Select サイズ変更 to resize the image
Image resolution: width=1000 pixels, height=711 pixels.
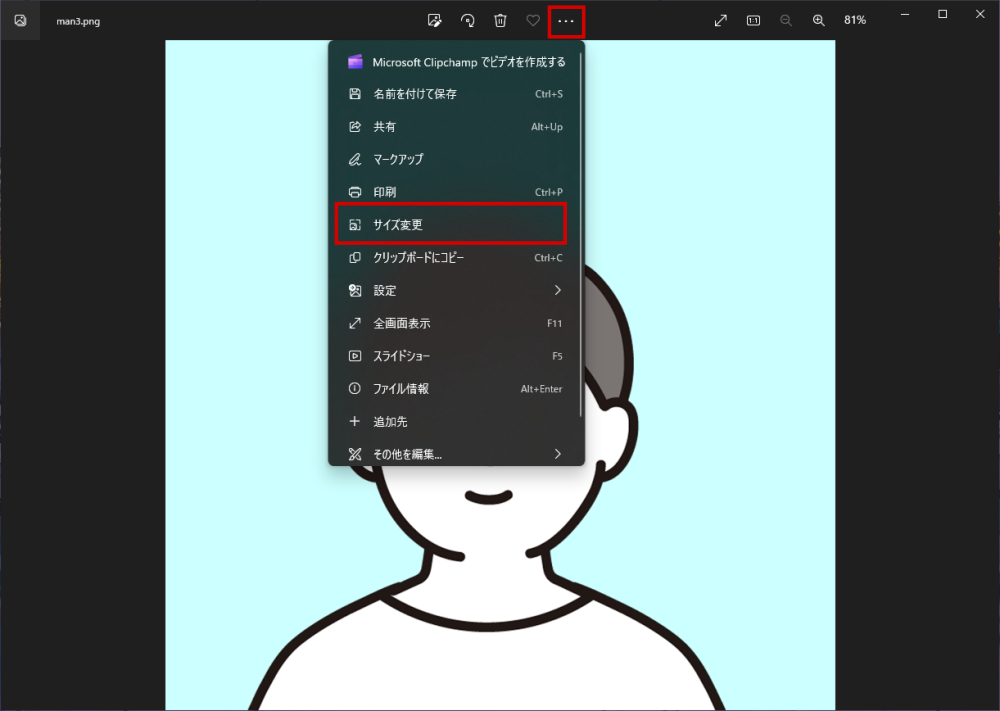point(450,224)
